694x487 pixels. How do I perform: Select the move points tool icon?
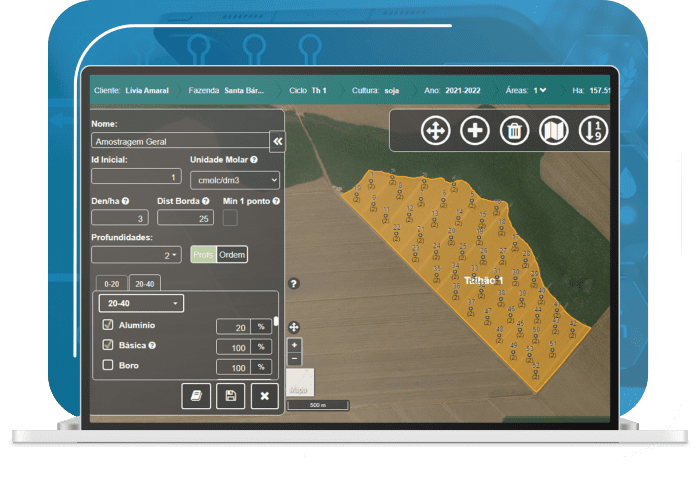click(436, 131)
